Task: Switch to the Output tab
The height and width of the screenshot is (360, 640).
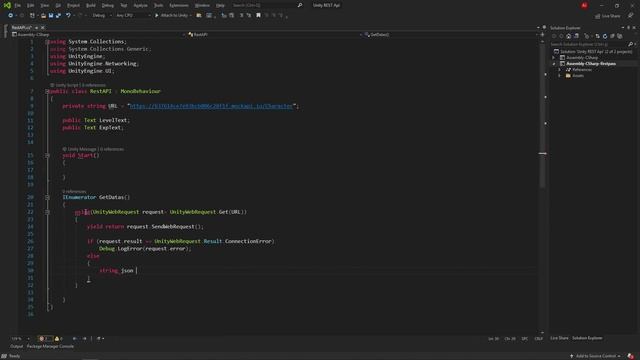Action: 17,346
